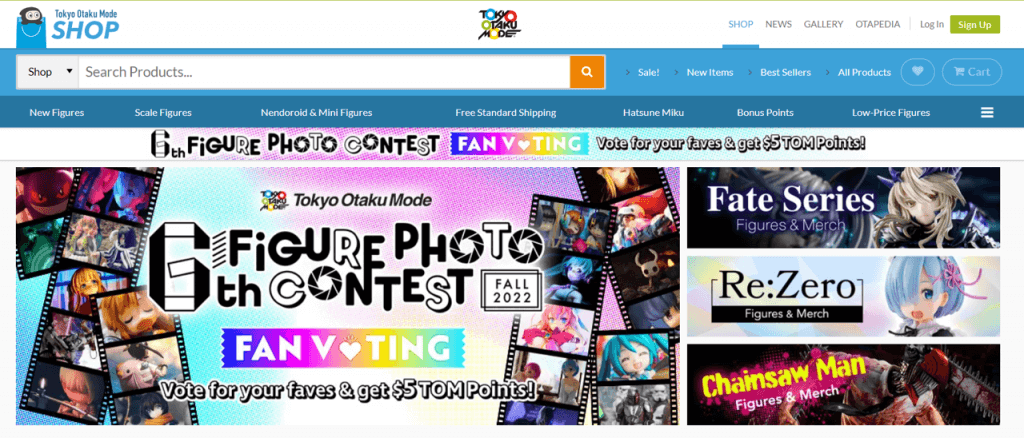Open the Fate Series figures banner
The height and width of the screenshot is (438, 1024).
click(x=843, y=208)
